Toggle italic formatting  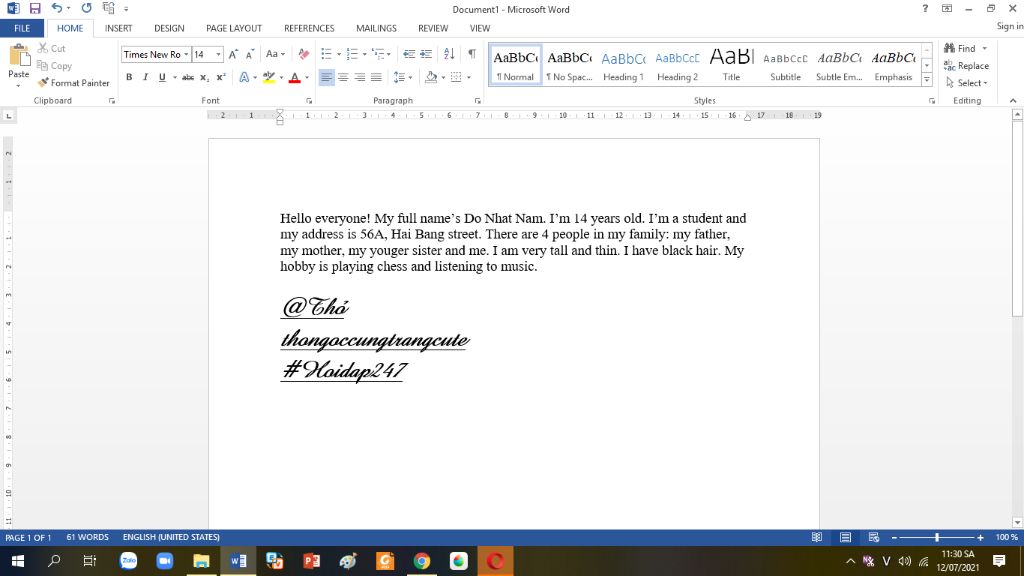(x=145, y=77)
